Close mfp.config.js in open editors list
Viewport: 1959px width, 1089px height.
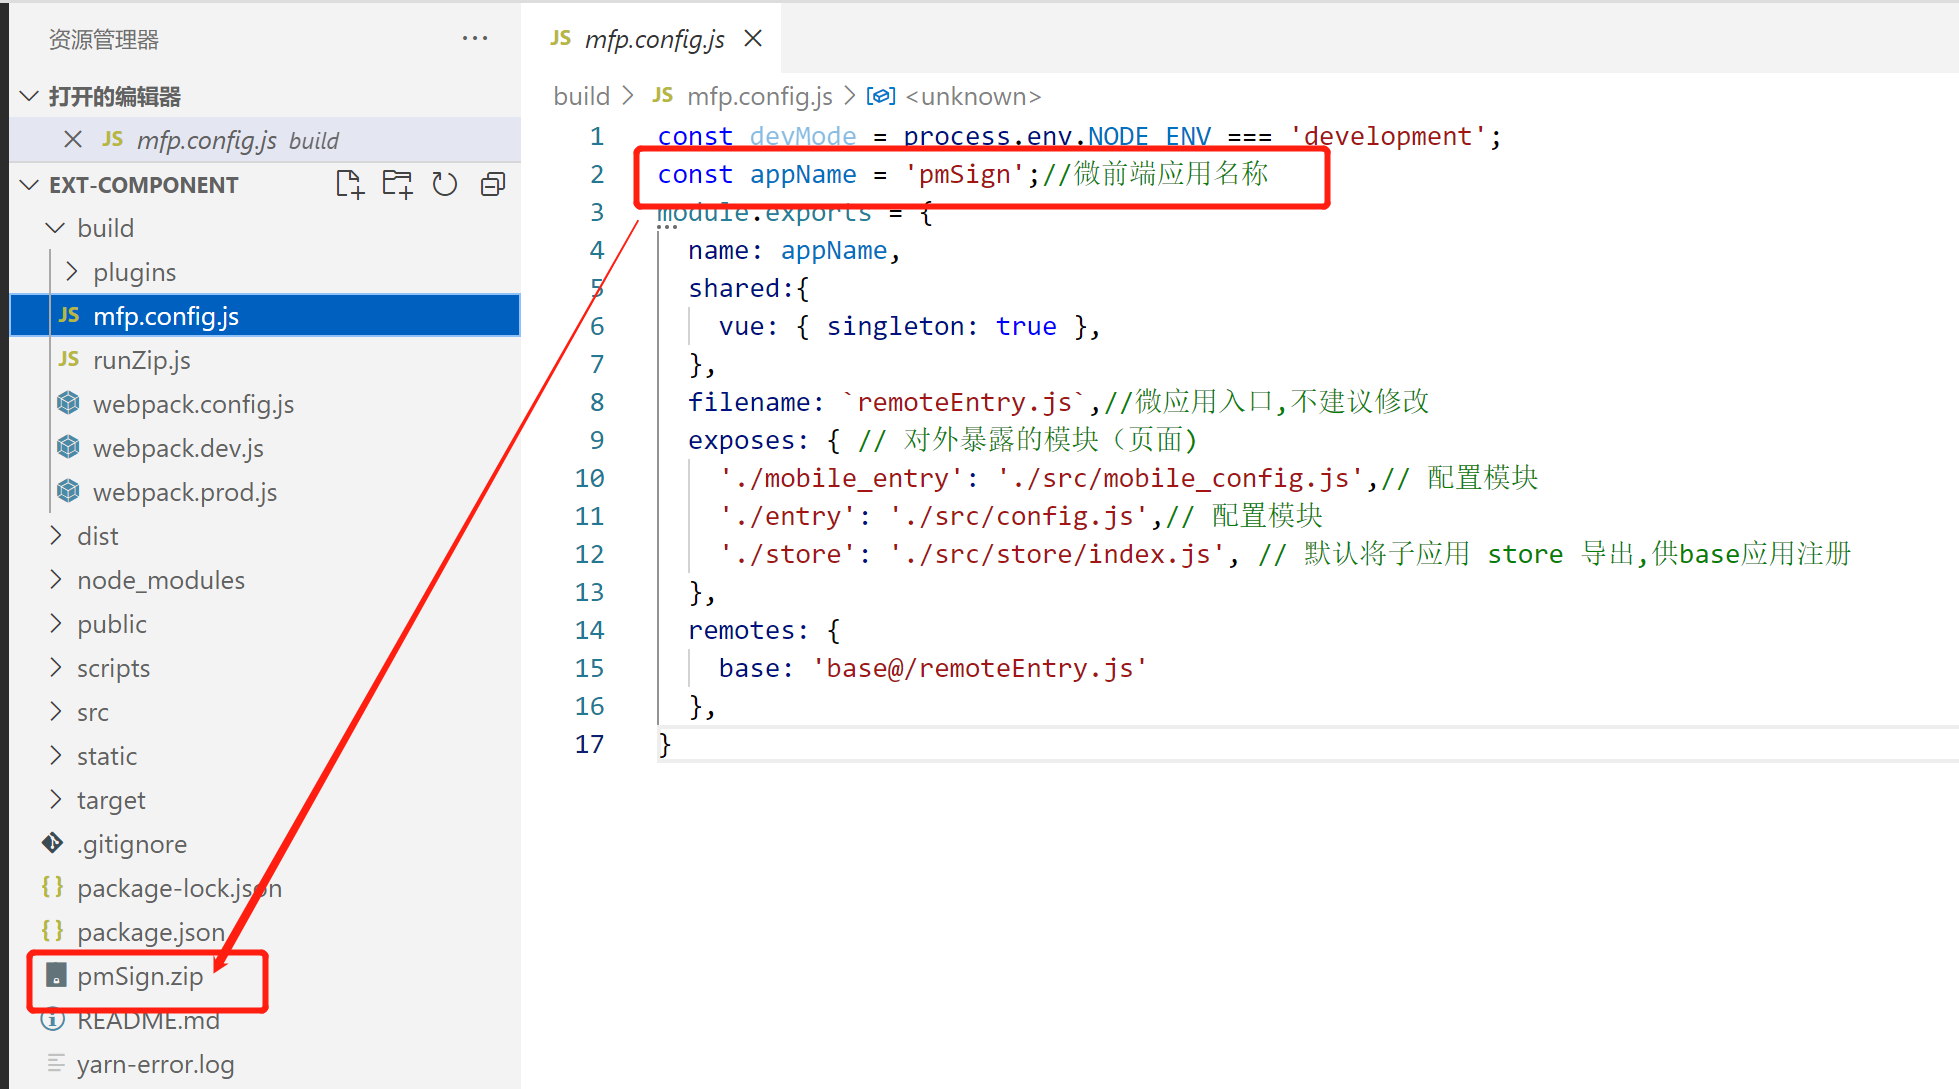pyautogui.click(x=73, y=140)
